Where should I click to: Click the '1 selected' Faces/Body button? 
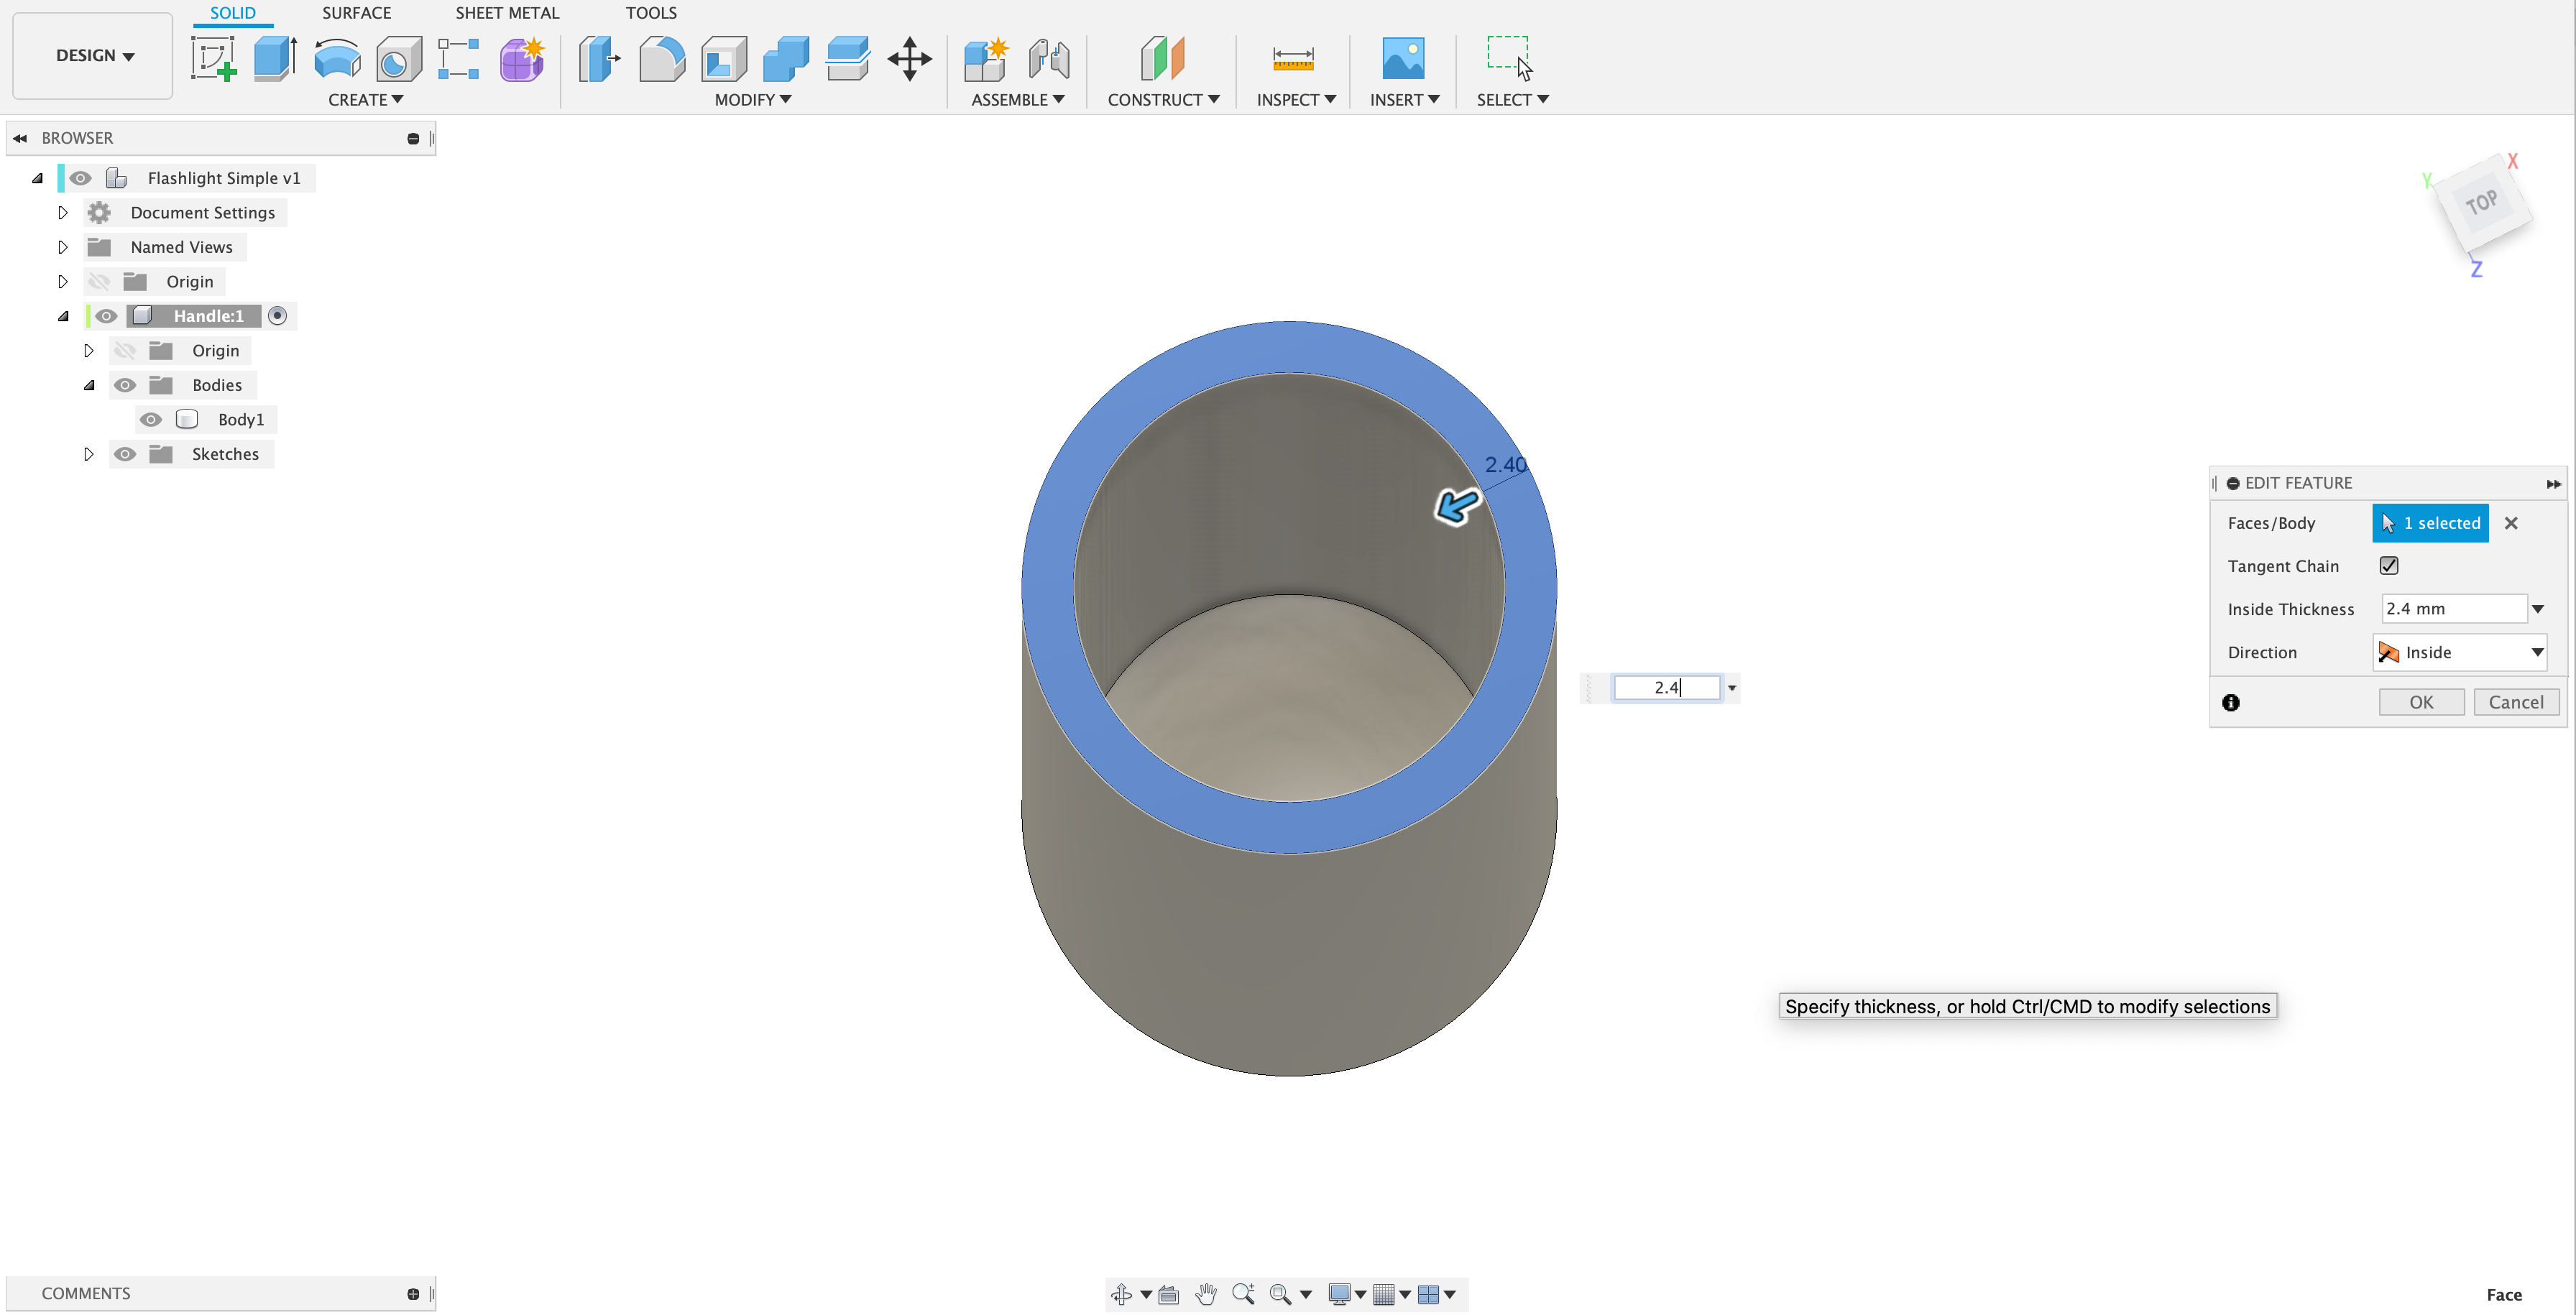point(2430,522)
